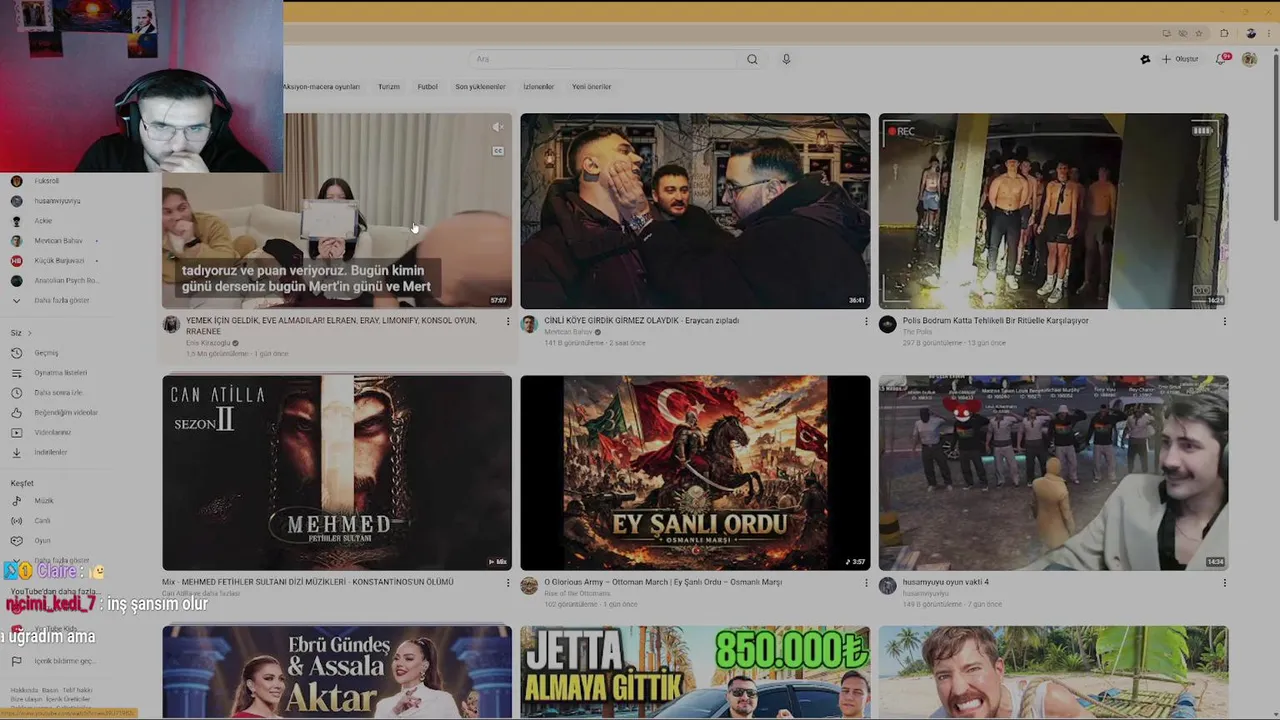Open options menu for husamyuyuyu oyun vakti 4
1280x720 pixels.
pos(1224,583)
